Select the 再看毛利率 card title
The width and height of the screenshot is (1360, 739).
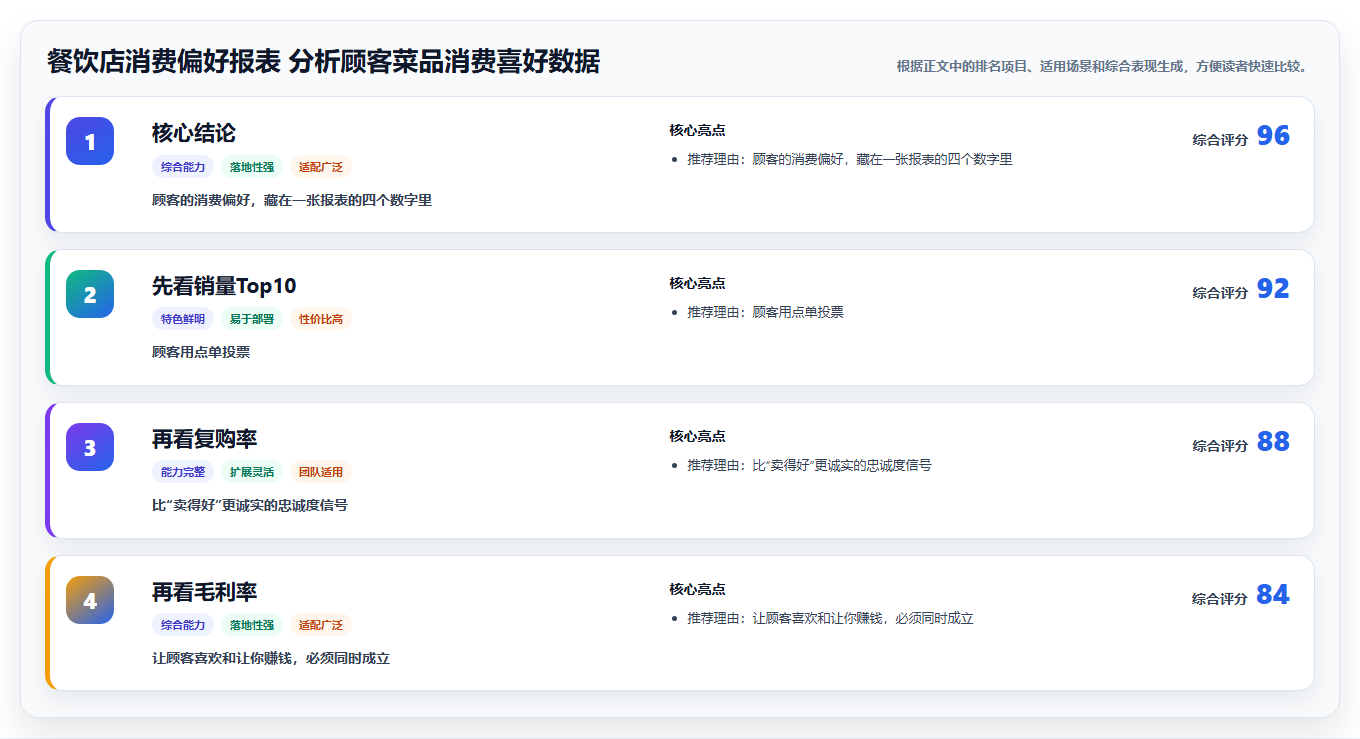point(205,592)
